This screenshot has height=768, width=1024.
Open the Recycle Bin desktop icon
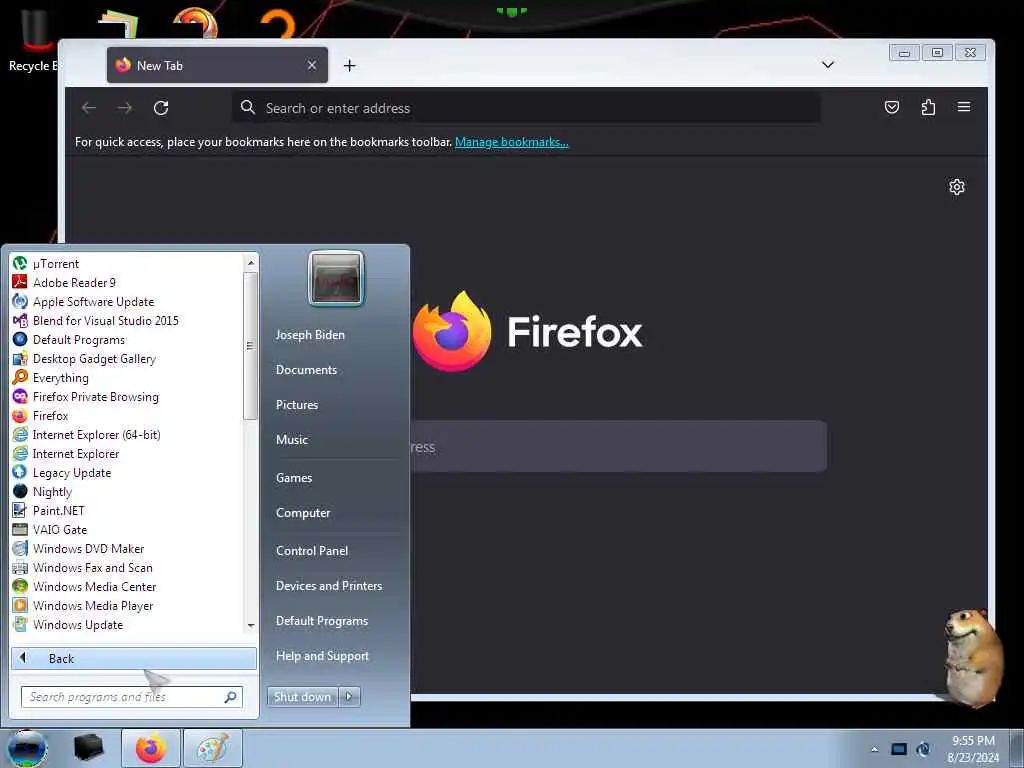coord(33,40)
